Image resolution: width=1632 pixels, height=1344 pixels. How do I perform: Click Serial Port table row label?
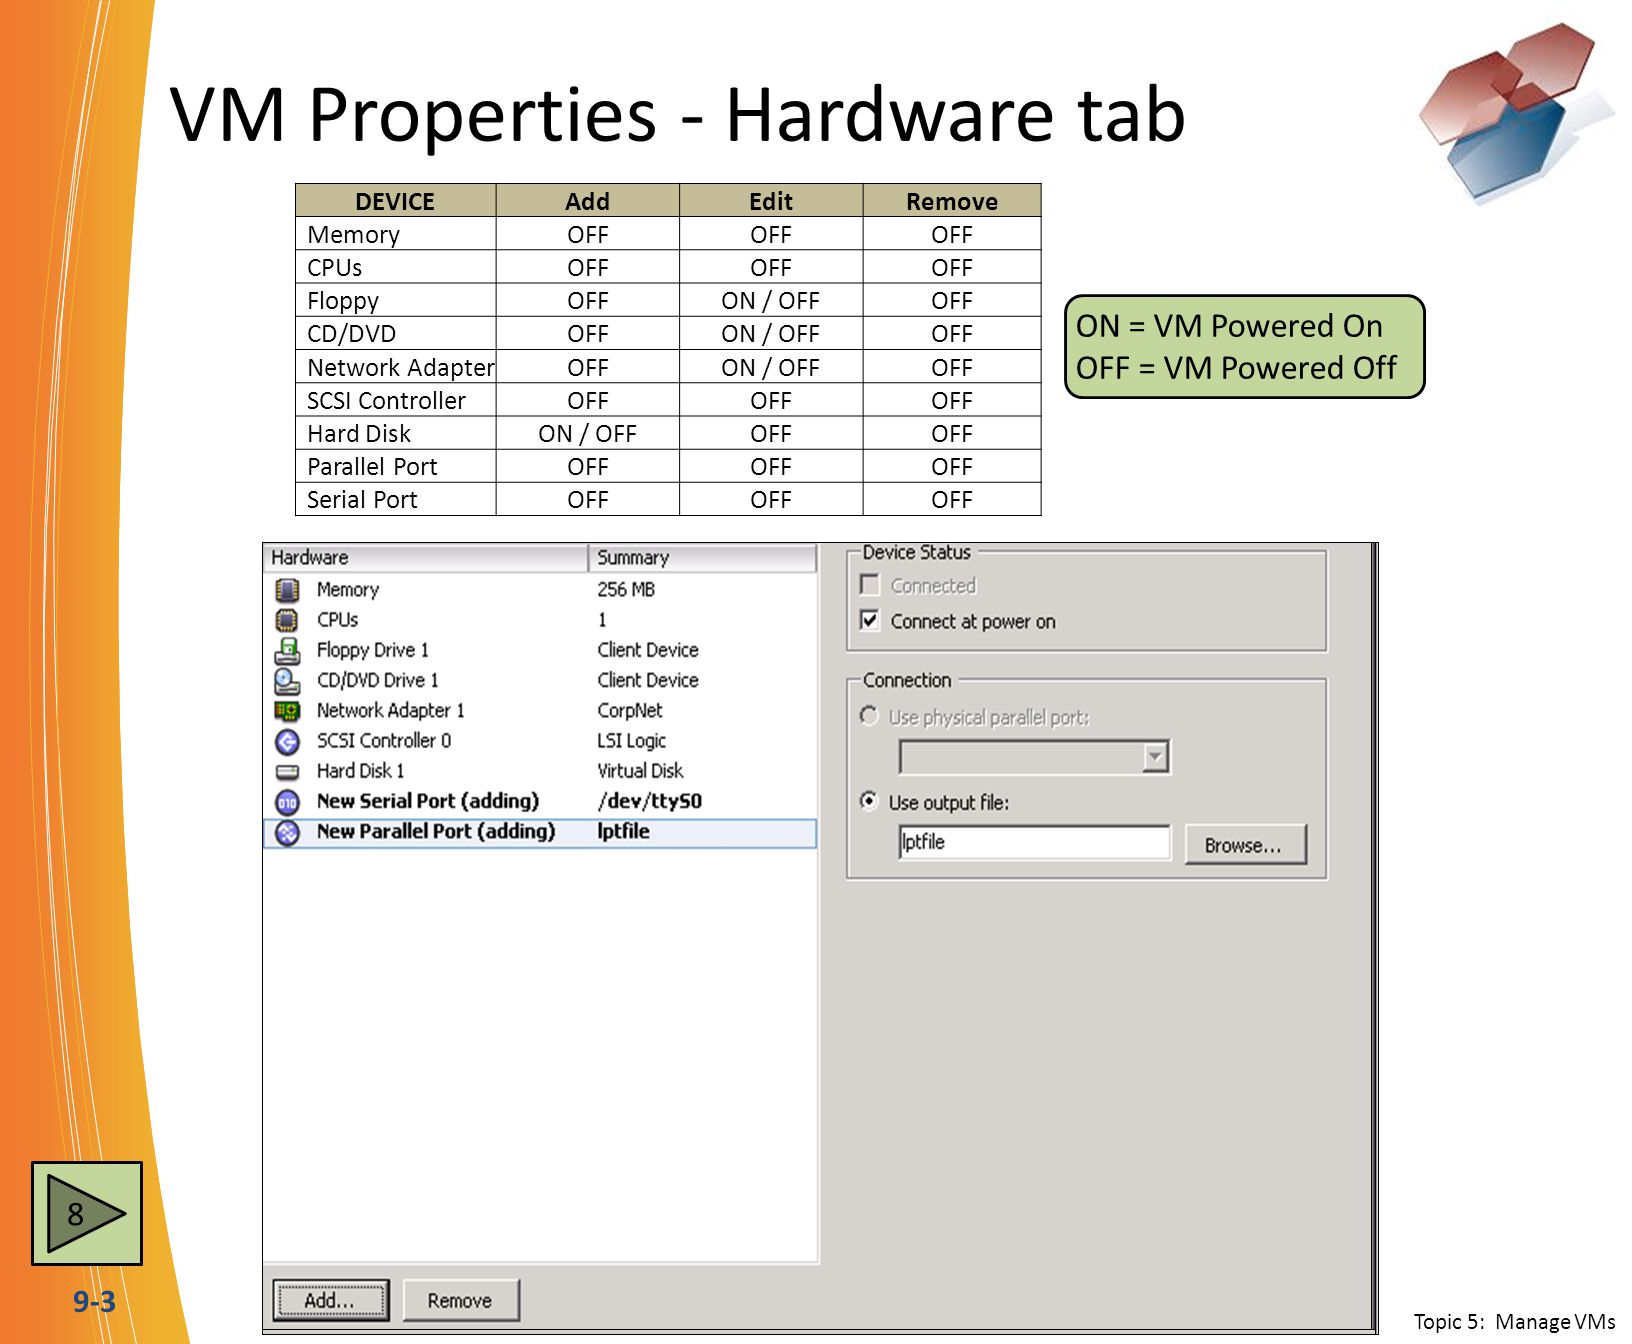point(362,500)
